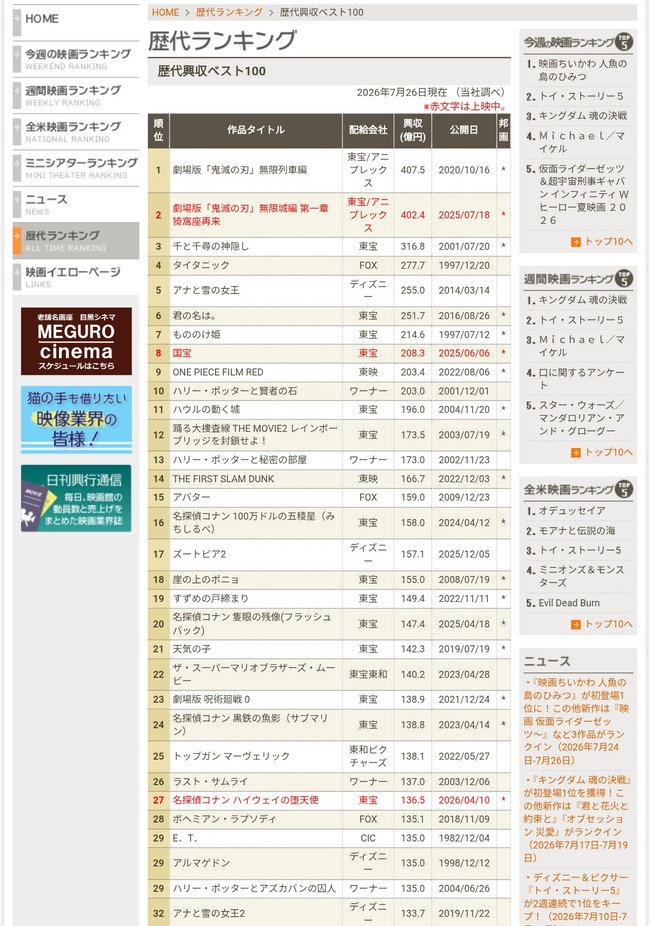This screenshot has width=650, height=926.
Task: Click HOME breadcrumb link
Action: pyautogui.click(x=165, y=12)
